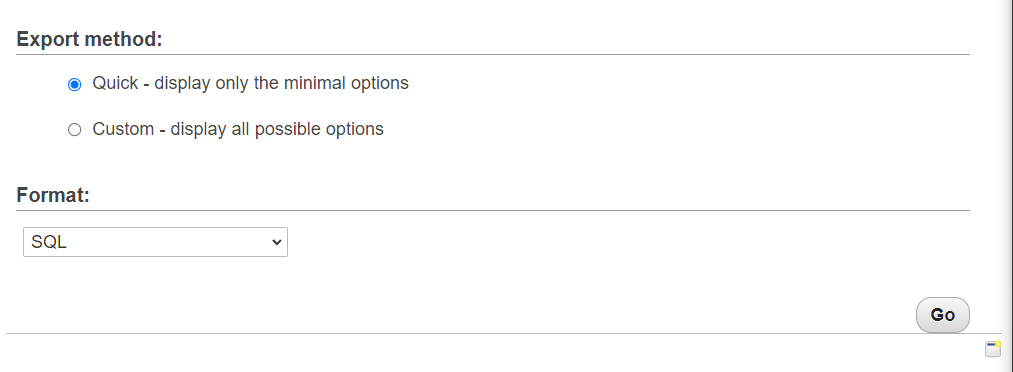
Task: Click the word 'Quick' in the first option
Action: click(115, 83)
